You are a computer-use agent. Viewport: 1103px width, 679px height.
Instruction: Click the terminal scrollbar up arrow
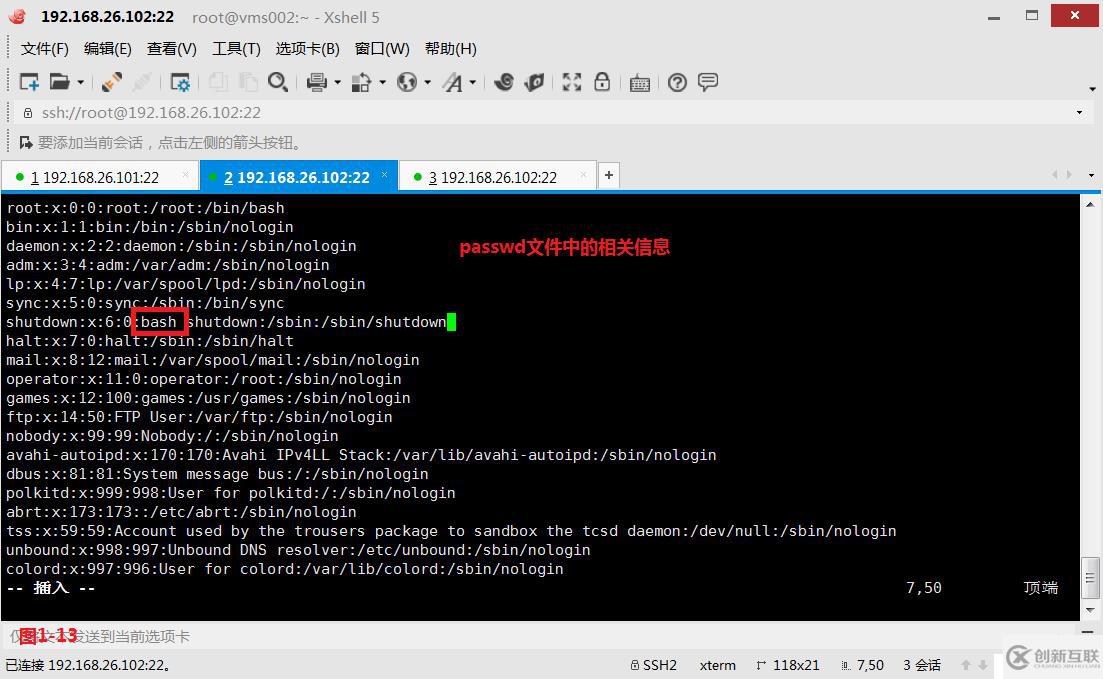tap(1090, 205)
